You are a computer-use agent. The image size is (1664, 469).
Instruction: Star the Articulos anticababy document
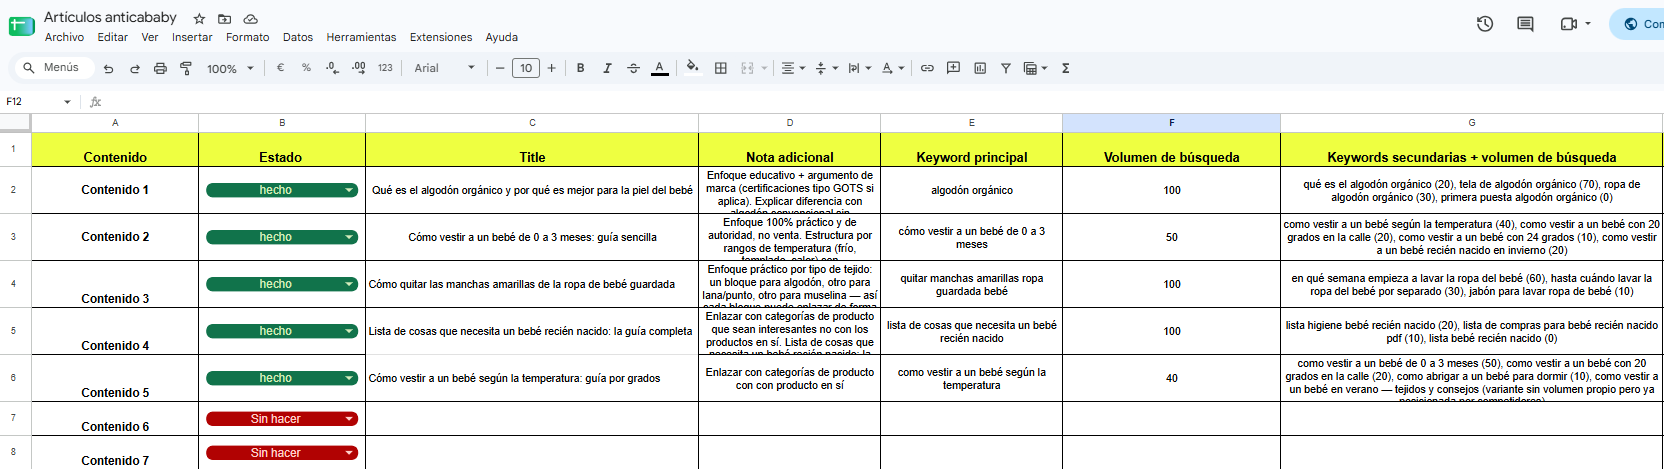pos(199,18)
